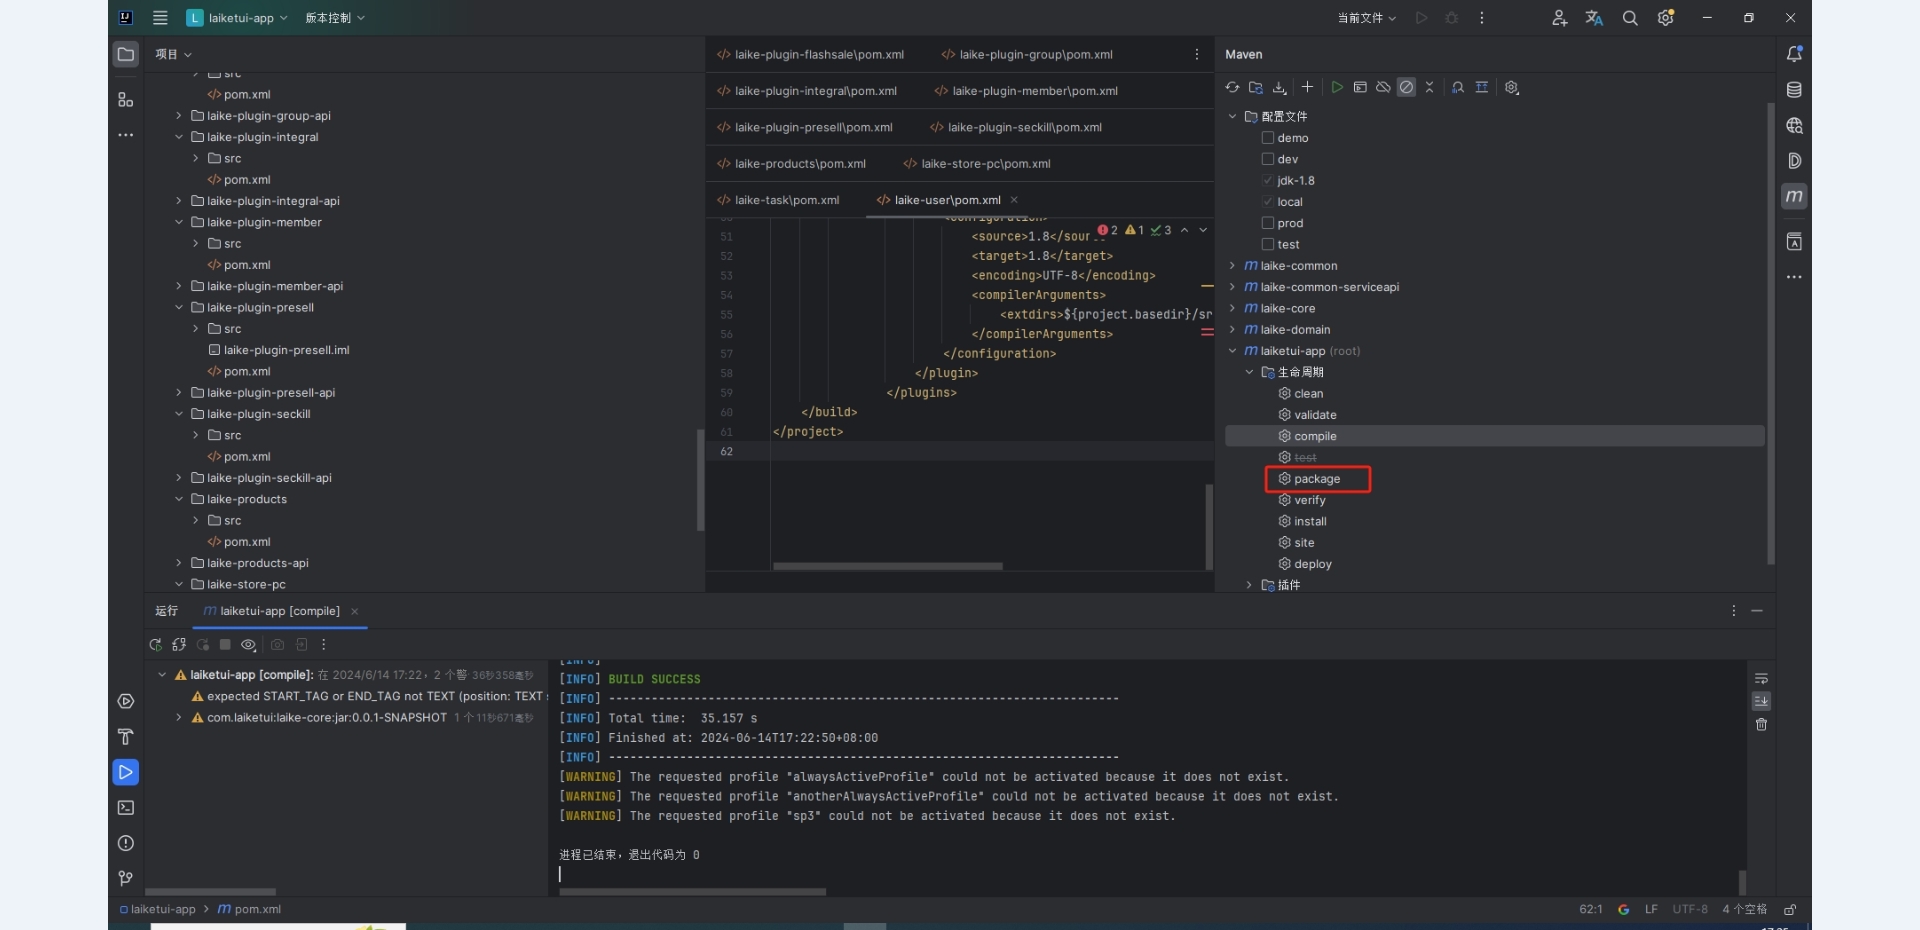This screenshot has height=930, width=1920.
Task: Check the prod profile checkbox
Action: tap(1268, 223)
